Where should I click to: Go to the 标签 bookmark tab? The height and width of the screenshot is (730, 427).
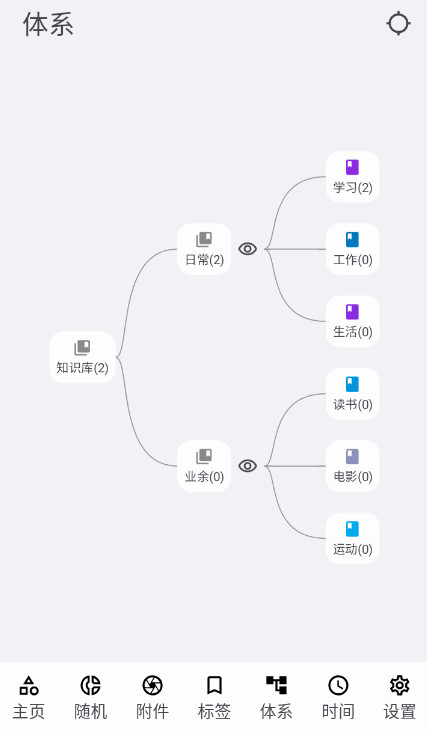(x=214, y=697)
